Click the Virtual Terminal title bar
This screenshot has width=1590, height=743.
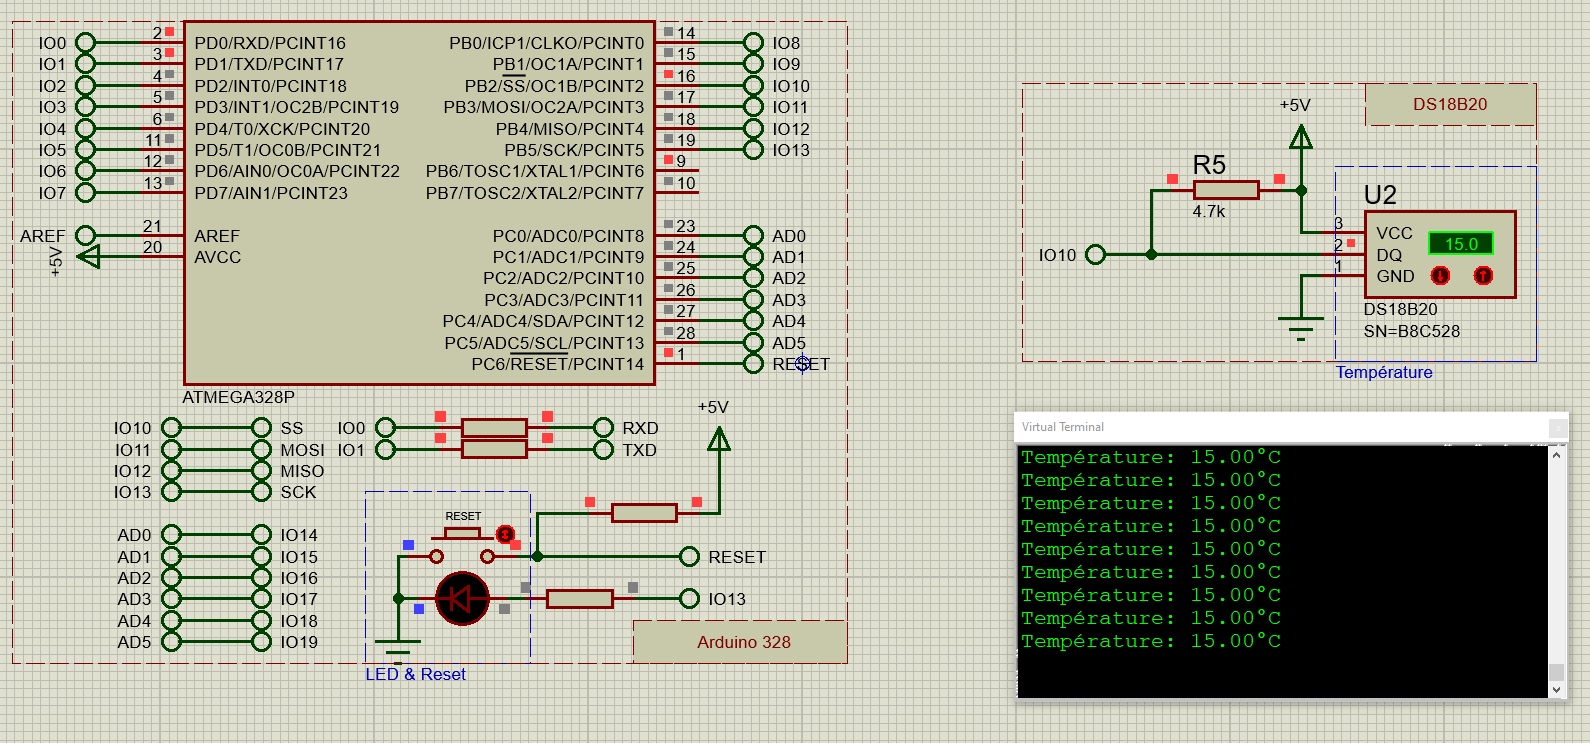point(1280,427)
